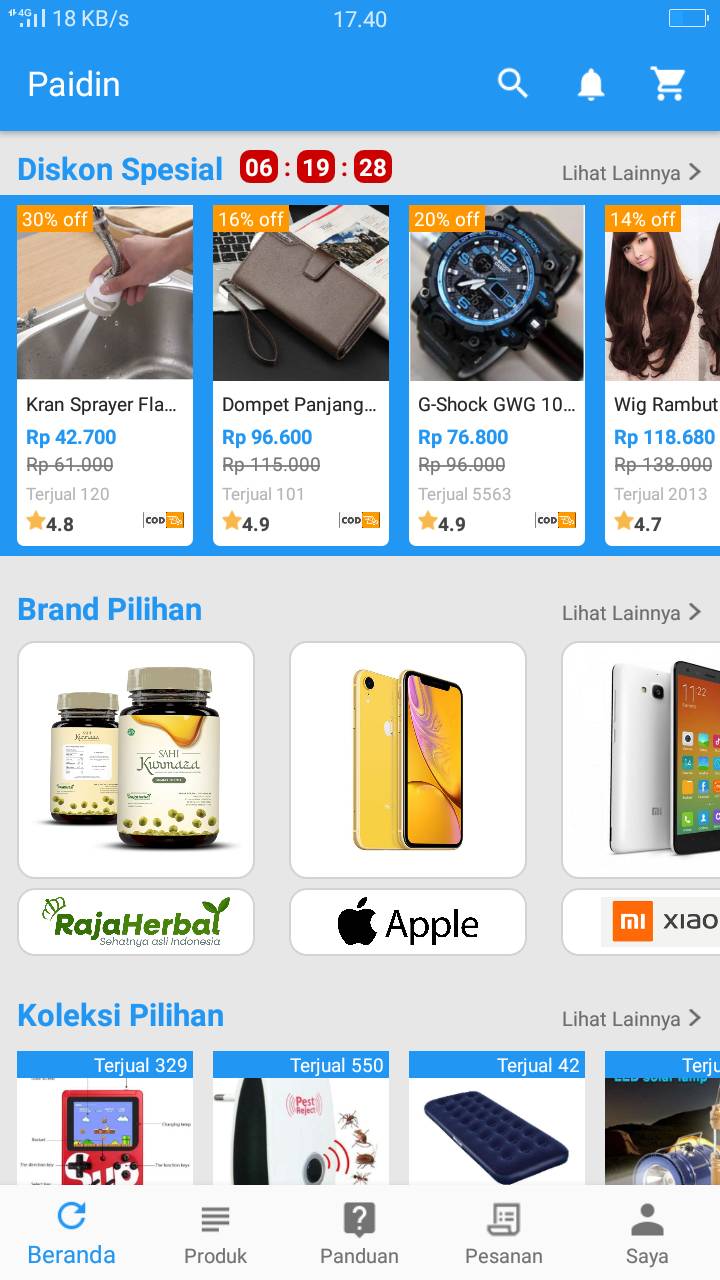Tap the COD badge on Kran Sprayer
Viewport: 720px width, 1280px height.
164,520
